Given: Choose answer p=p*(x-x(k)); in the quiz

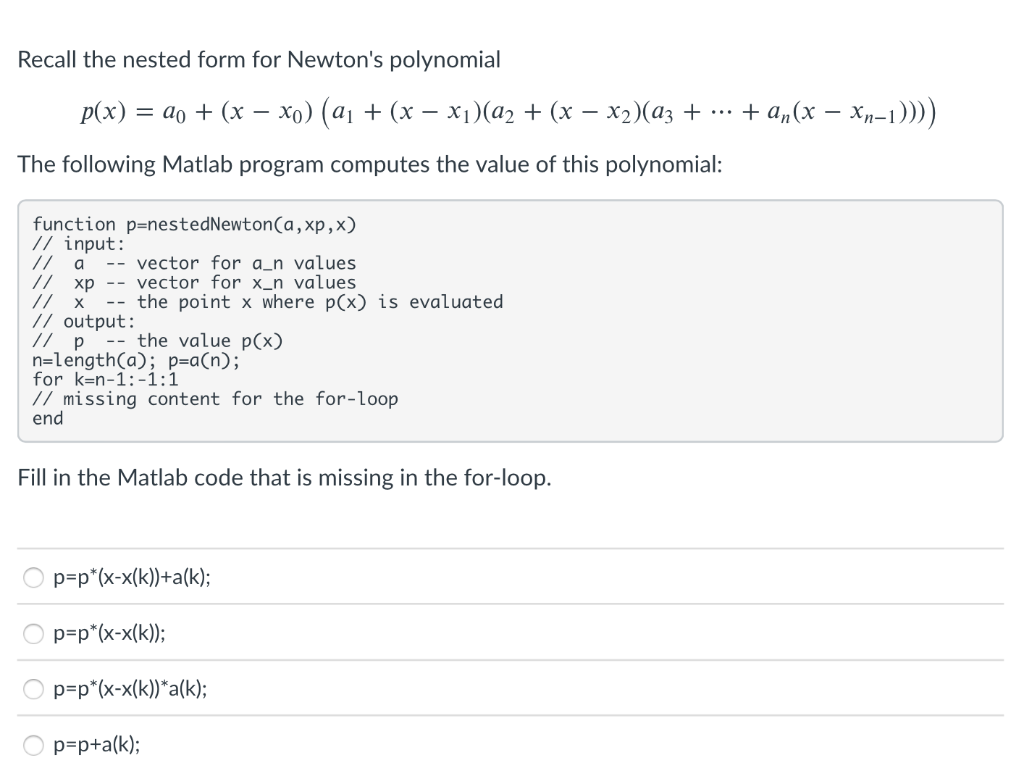Looking at the screenshot, I should click(x=115, y=632).
